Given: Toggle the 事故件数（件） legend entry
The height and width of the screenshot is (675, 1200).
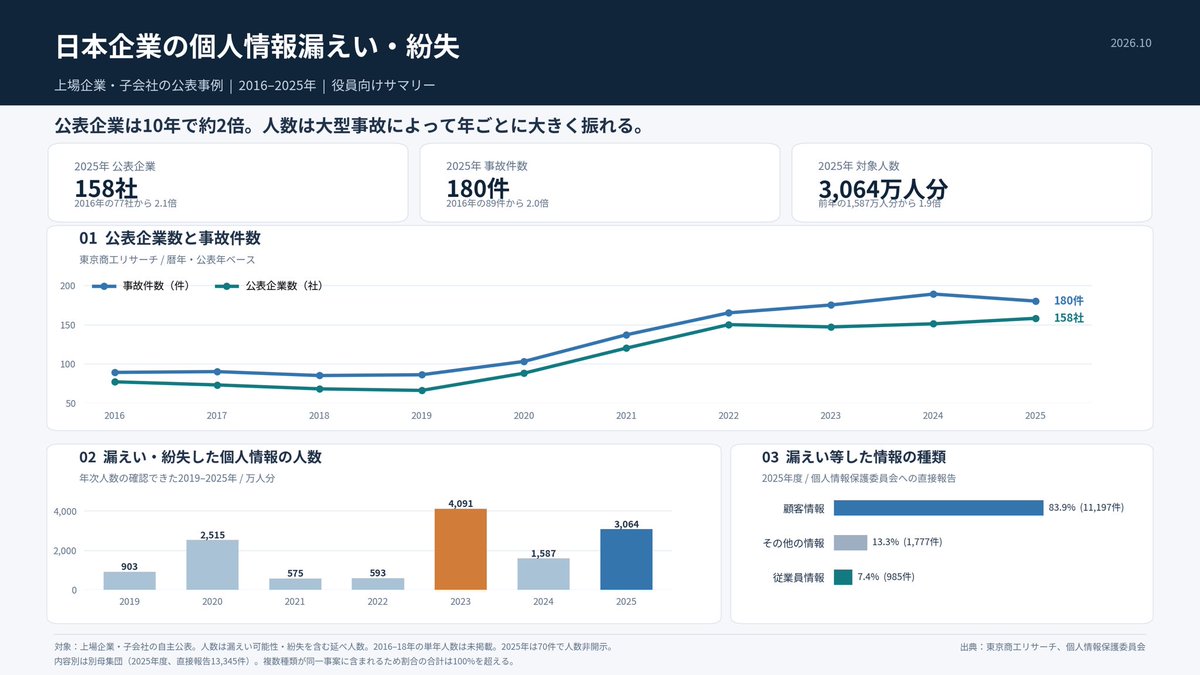Looking at the screenshot, I should tap(141, 286).
